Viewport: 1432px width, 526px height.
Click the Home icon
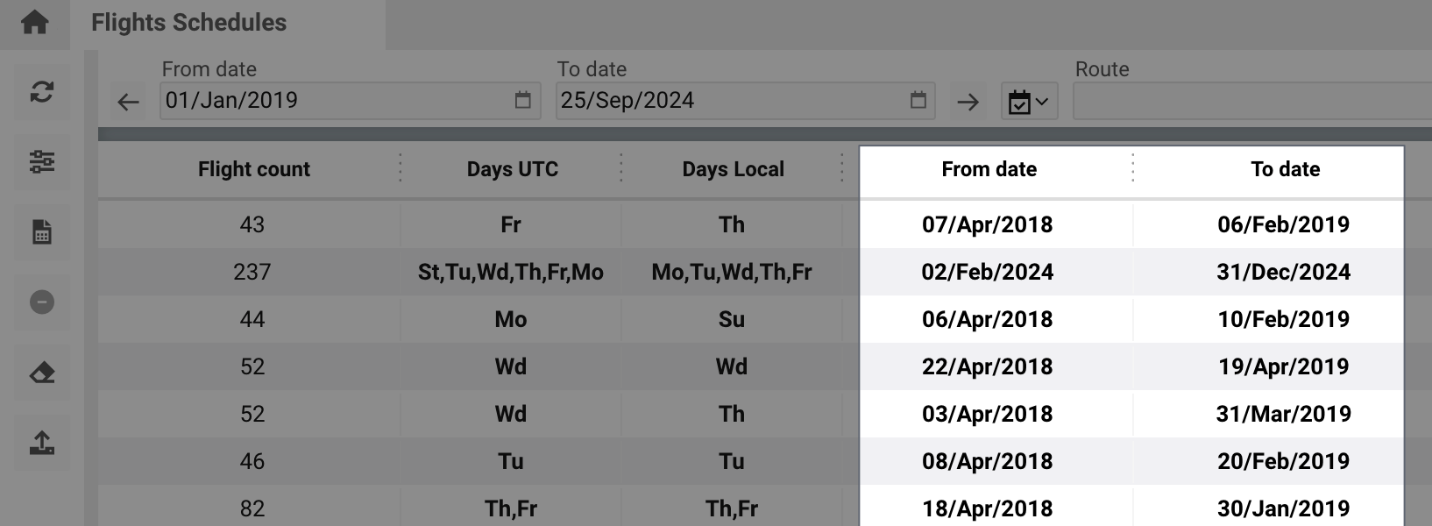[34, 23]
